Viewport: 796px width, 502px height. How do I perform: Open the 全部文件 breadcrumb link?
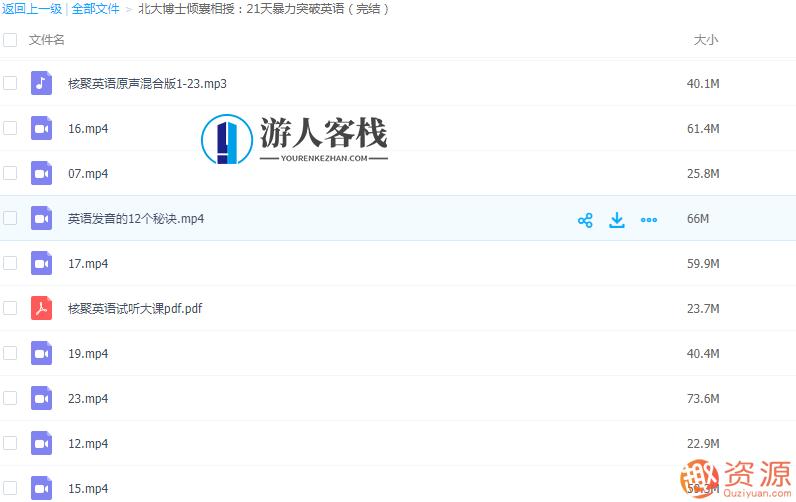95,9
